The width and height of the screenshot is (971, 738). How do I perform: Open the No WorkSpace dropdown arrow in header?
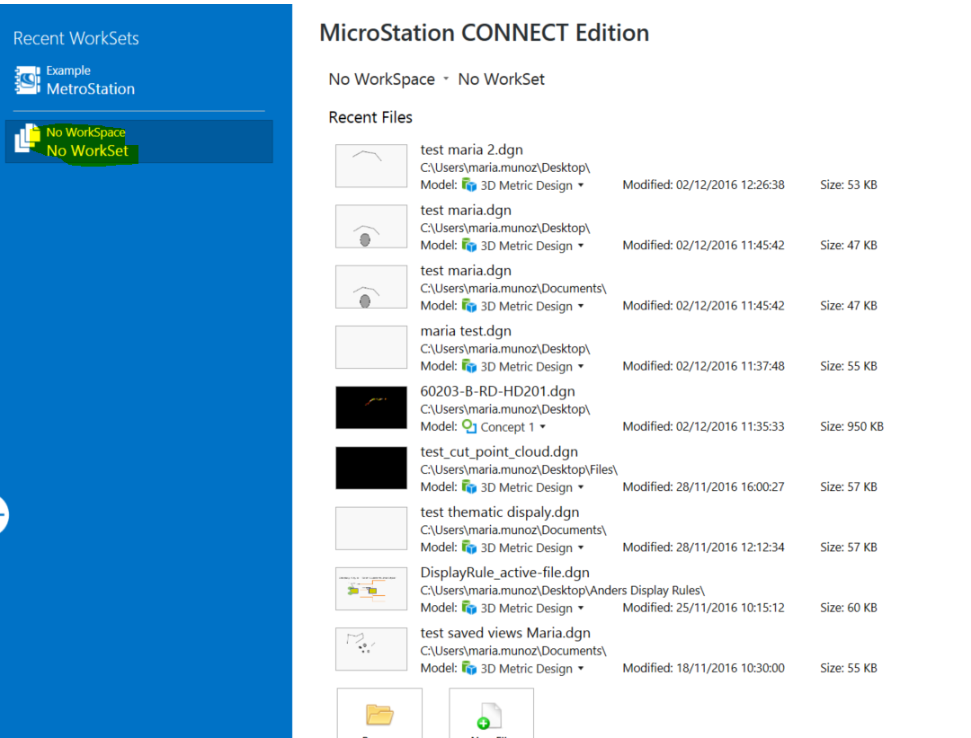point(446,79)
